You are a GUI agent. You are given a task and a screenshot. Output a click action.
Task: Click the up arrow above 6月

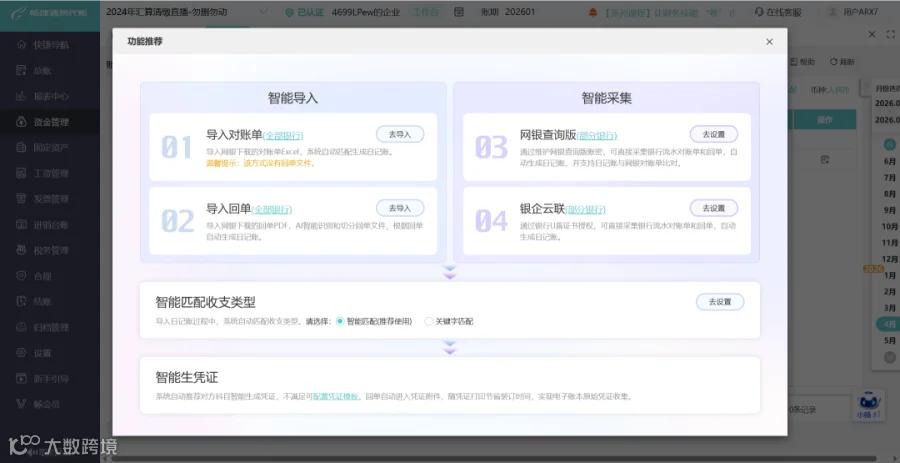tap(890, 145)
